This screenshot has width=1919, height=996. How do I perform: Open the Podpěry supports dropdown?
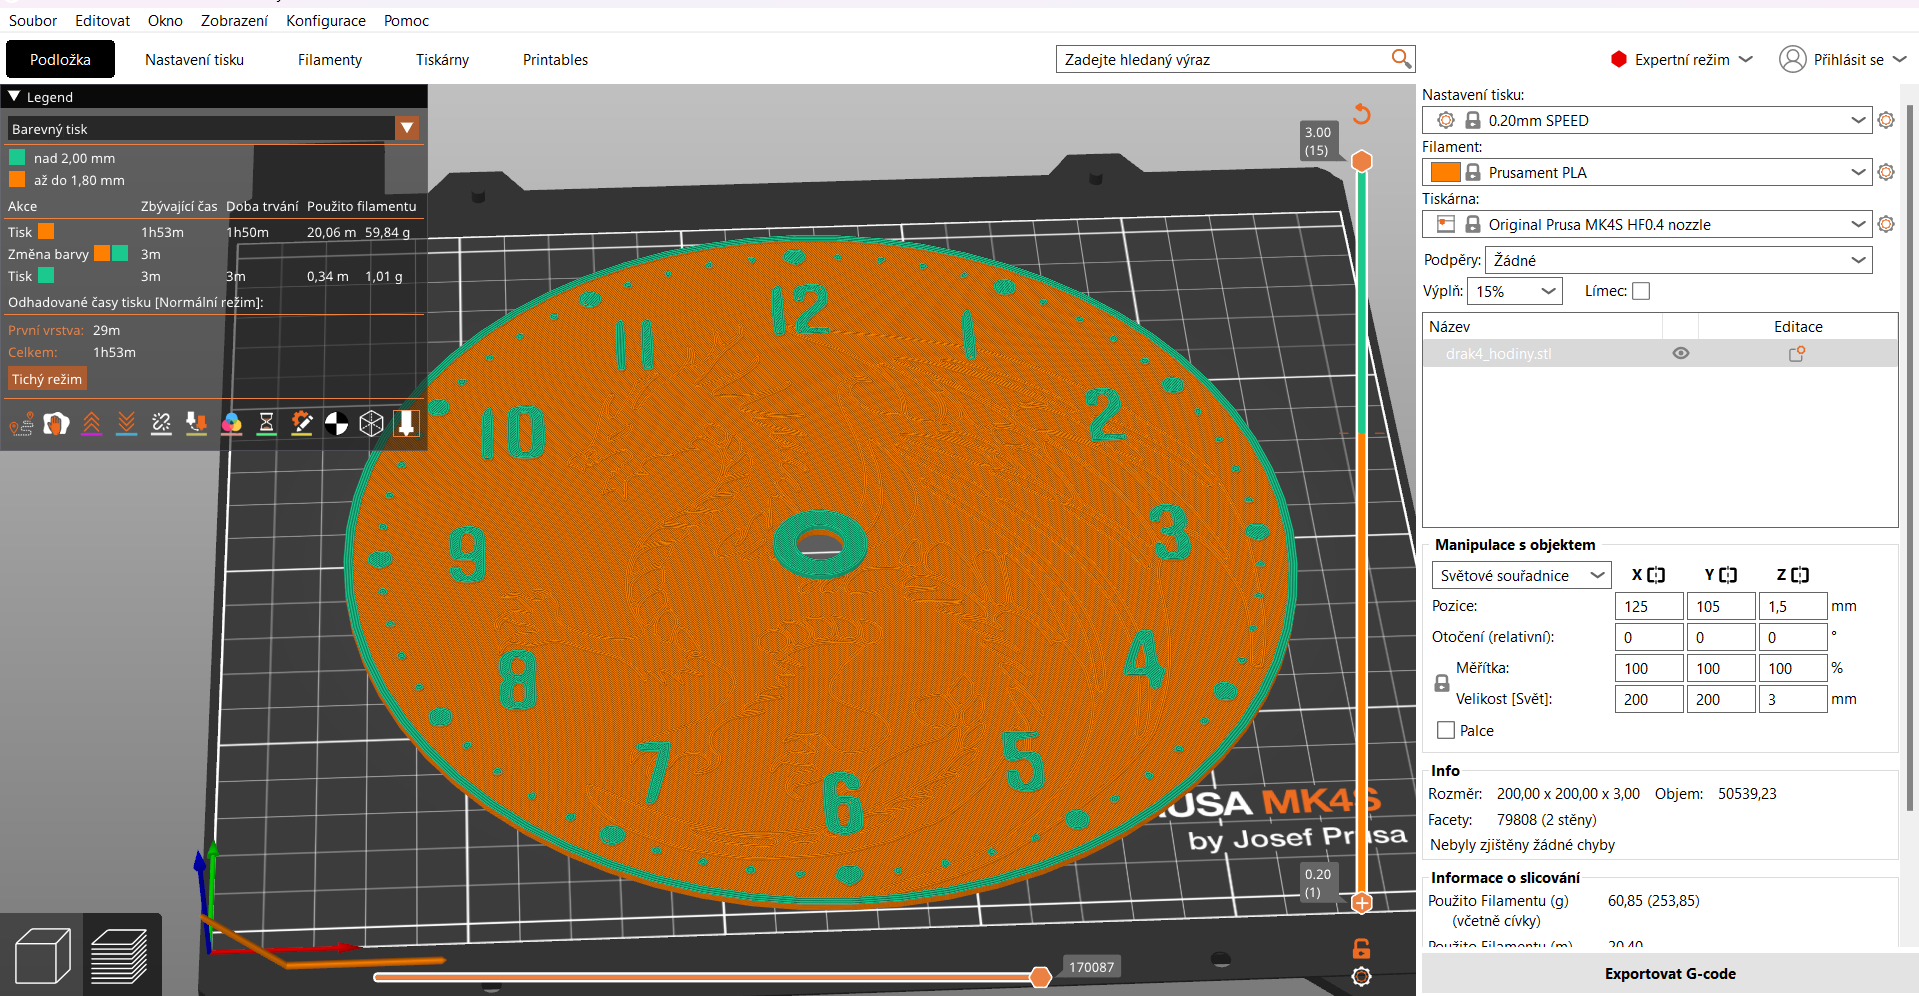pos(1678,260)
